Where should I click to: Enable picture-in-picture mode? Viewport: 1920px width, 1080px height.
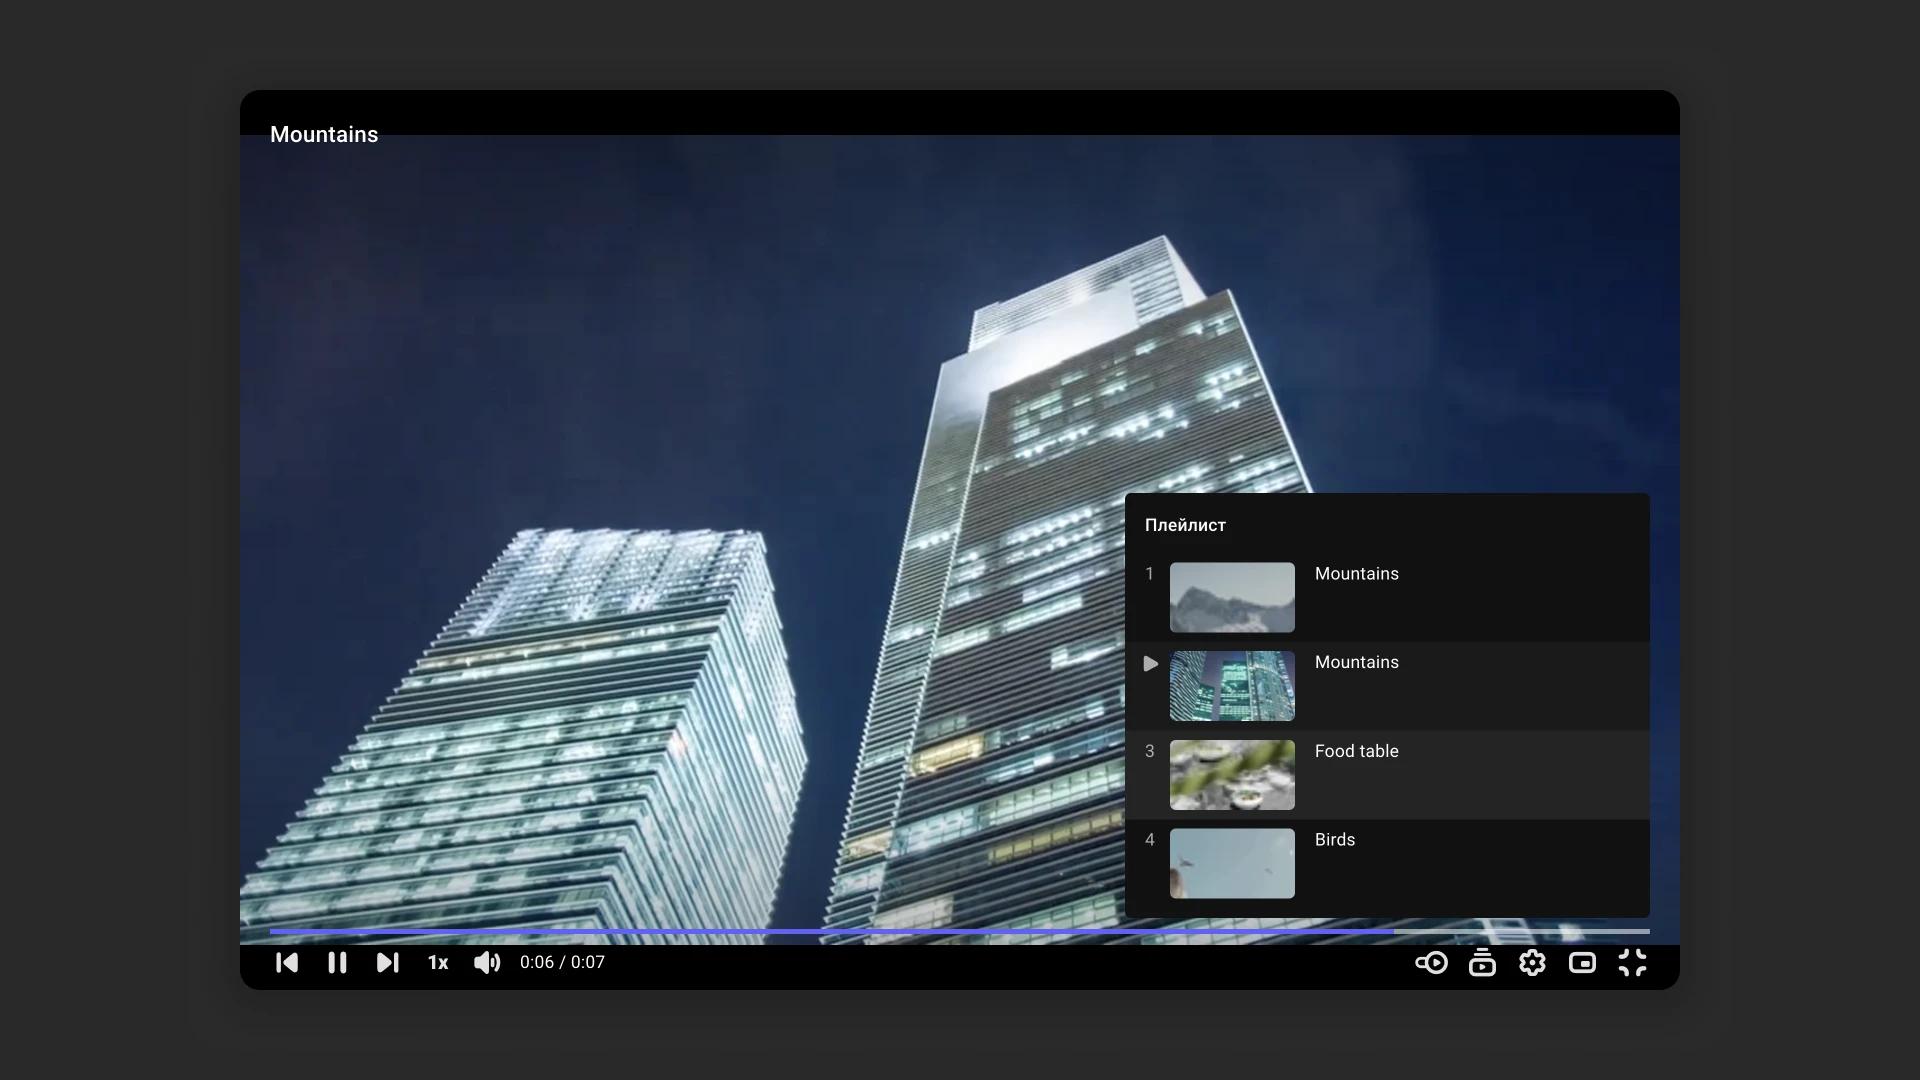[1582, 963]
